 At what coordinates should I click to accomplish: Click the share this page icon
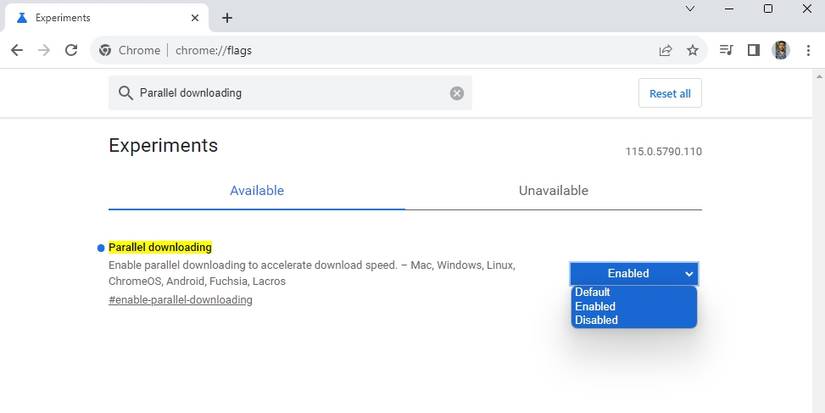pos(665,50)
